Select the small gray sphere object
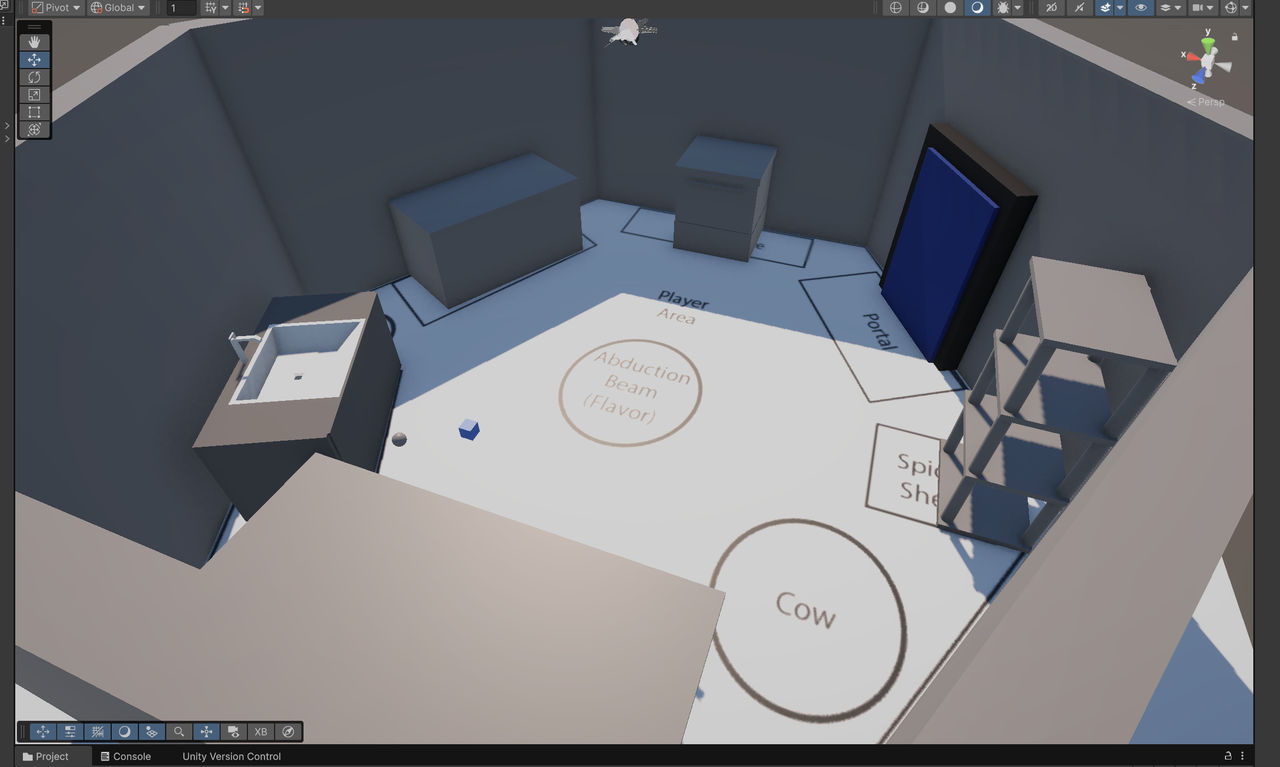Image resolution: width=1280 pixels, height=767 pixels. pos(399,439)
